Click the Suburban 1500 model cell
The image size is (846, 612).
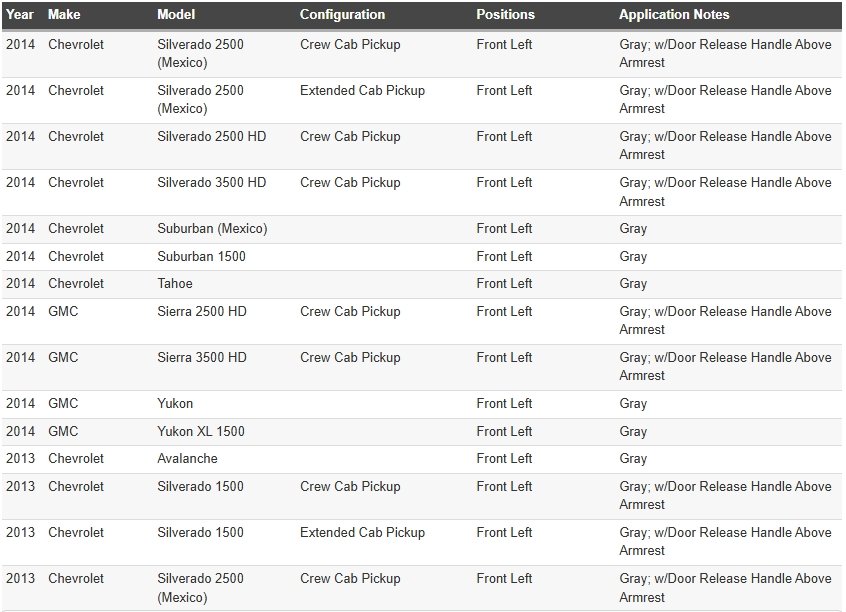point(201,257)
